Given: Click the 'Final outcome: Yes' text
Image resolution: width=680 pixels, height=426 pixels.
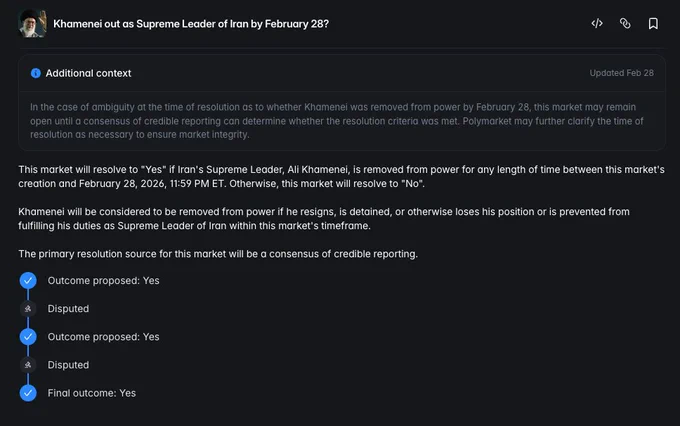Looking at the screenshot, I should [x=92, y=393].
